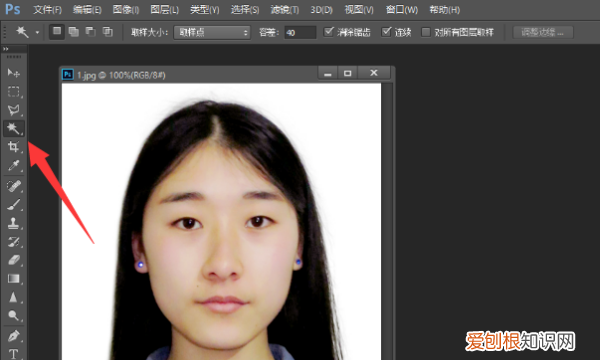600x360 pixels.
Task: Minimize the 1.jpg document window
Action: point(328,73)
